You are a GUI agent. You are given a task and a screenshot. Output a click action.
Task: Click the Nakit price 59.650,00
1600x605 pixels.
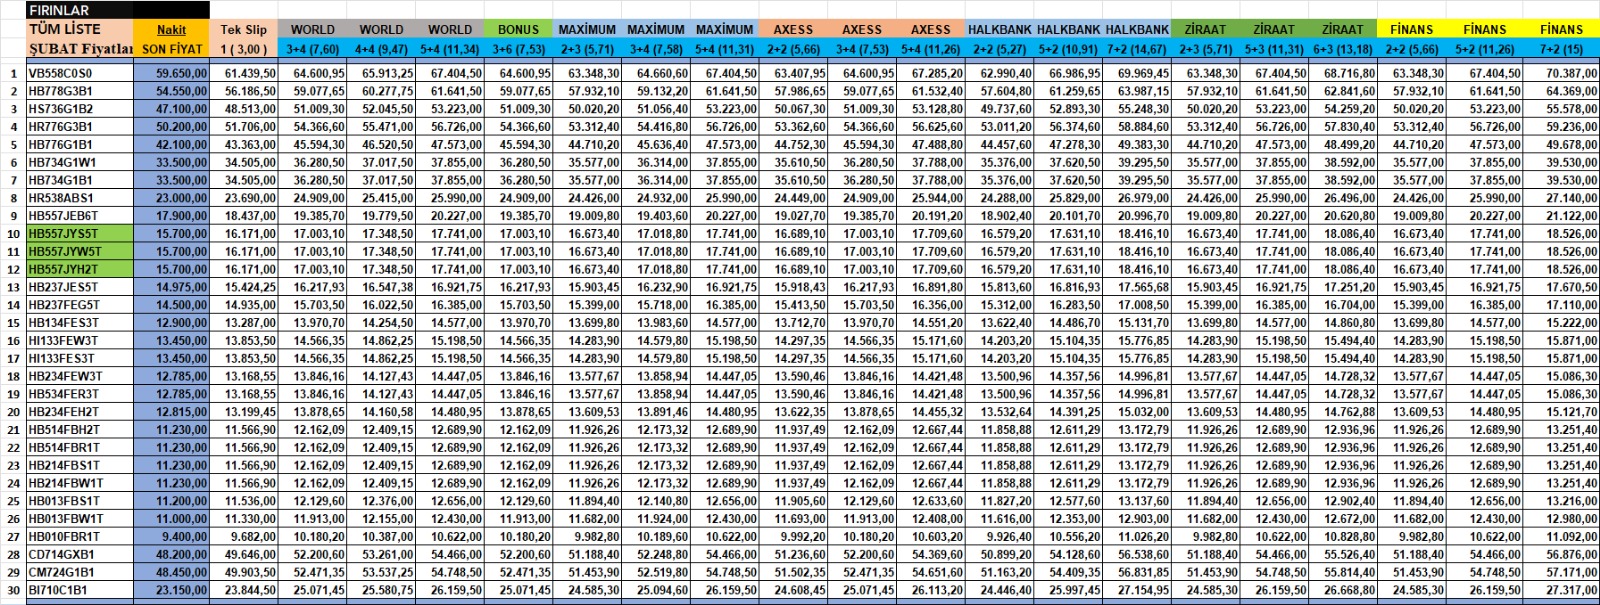pyautogui.click(x=172, y=73)
